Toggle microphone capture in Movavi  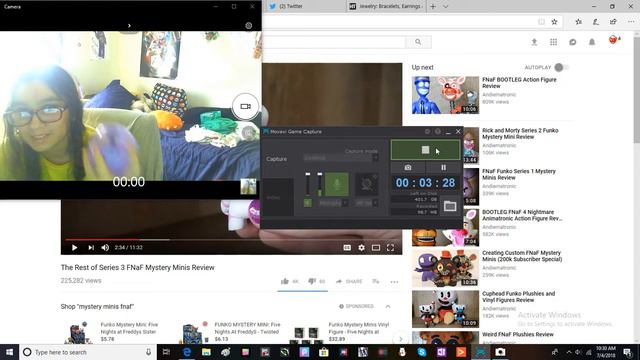point(337,184)
